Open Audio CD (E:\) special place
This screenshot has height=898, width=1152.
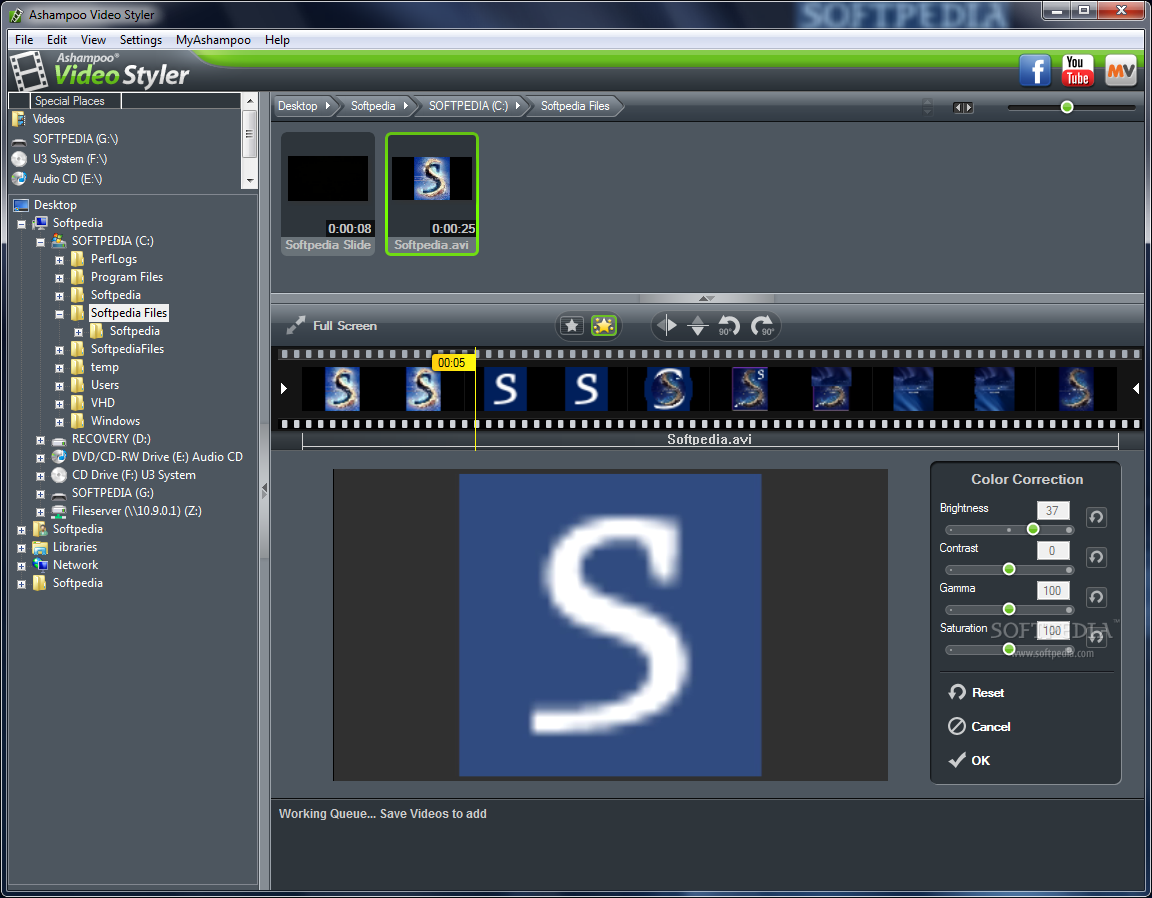[x=67, y=179]
